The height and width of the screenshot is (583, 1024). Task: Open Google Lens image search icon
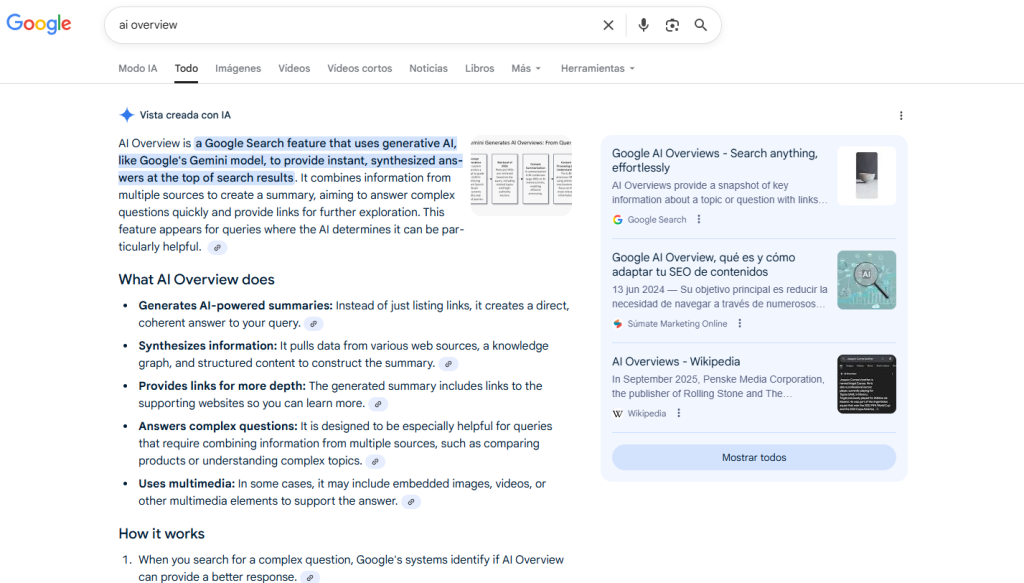[x=672, y=25]
